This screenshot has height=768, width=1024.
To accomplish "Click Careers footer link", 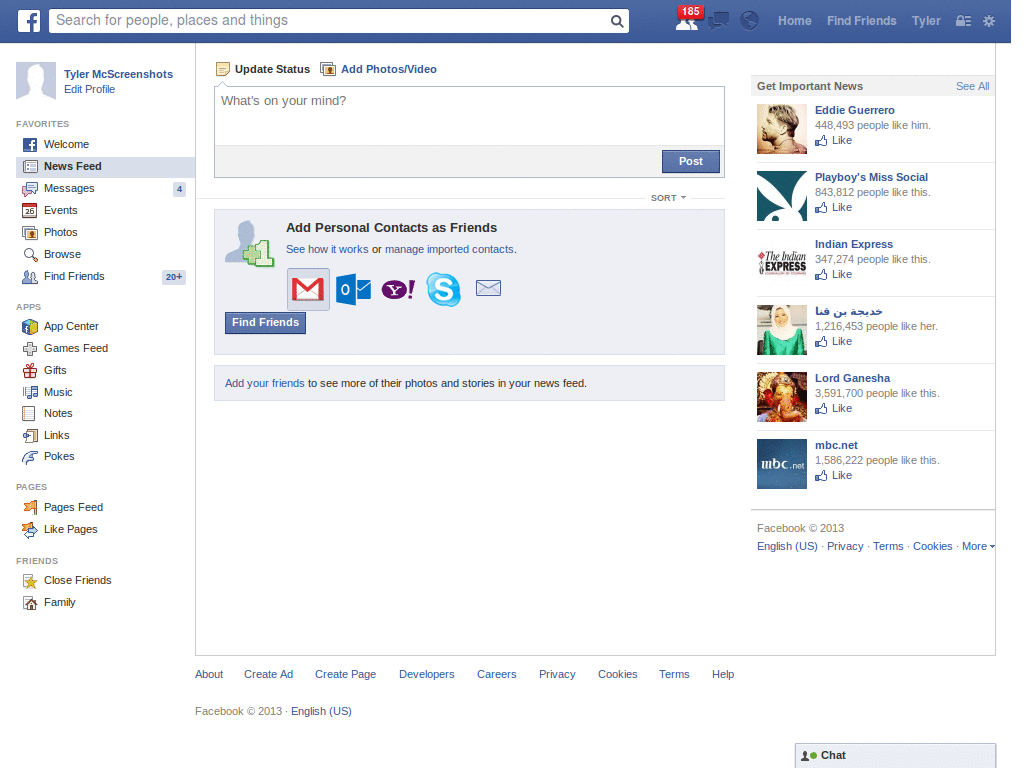I will coord(496,675).
